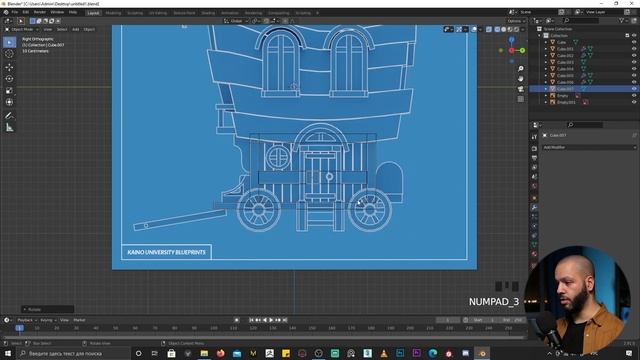Open Microsoft Edge from the taskbar
This screenshot has width=640, height=360.
tap(433, 353)
